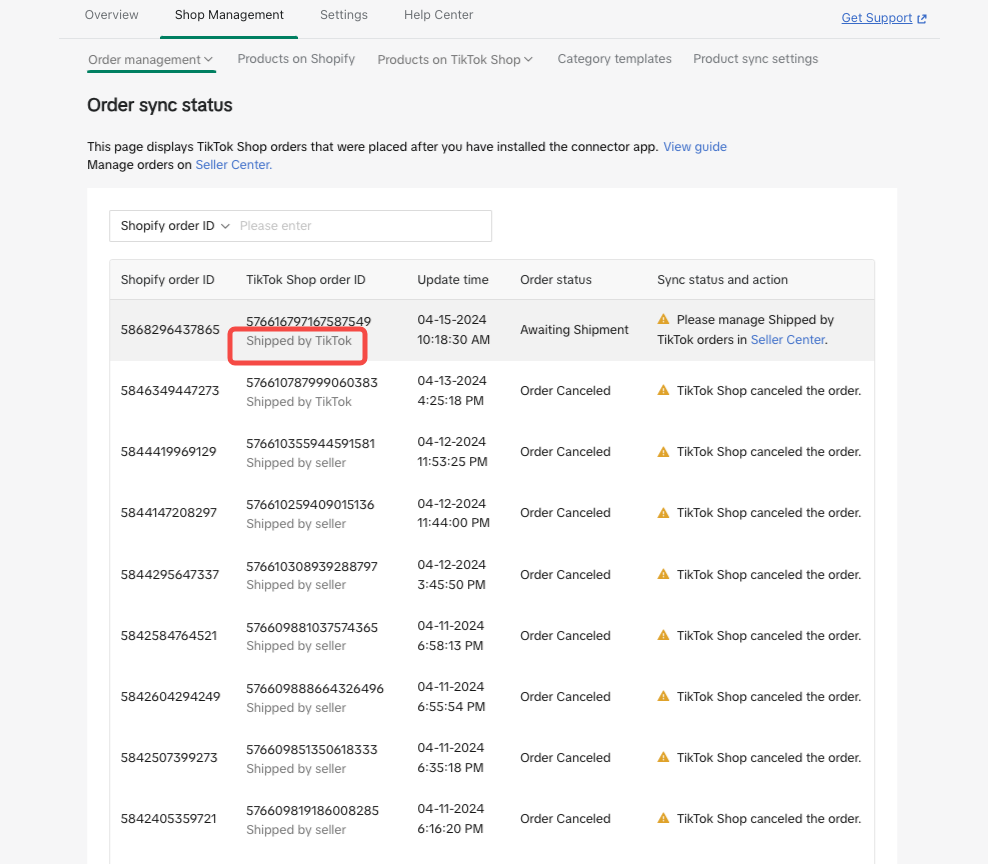Click warning icon for order 5842604294249
Viewport: 988px width, 864px height.
tap(663, 696)
